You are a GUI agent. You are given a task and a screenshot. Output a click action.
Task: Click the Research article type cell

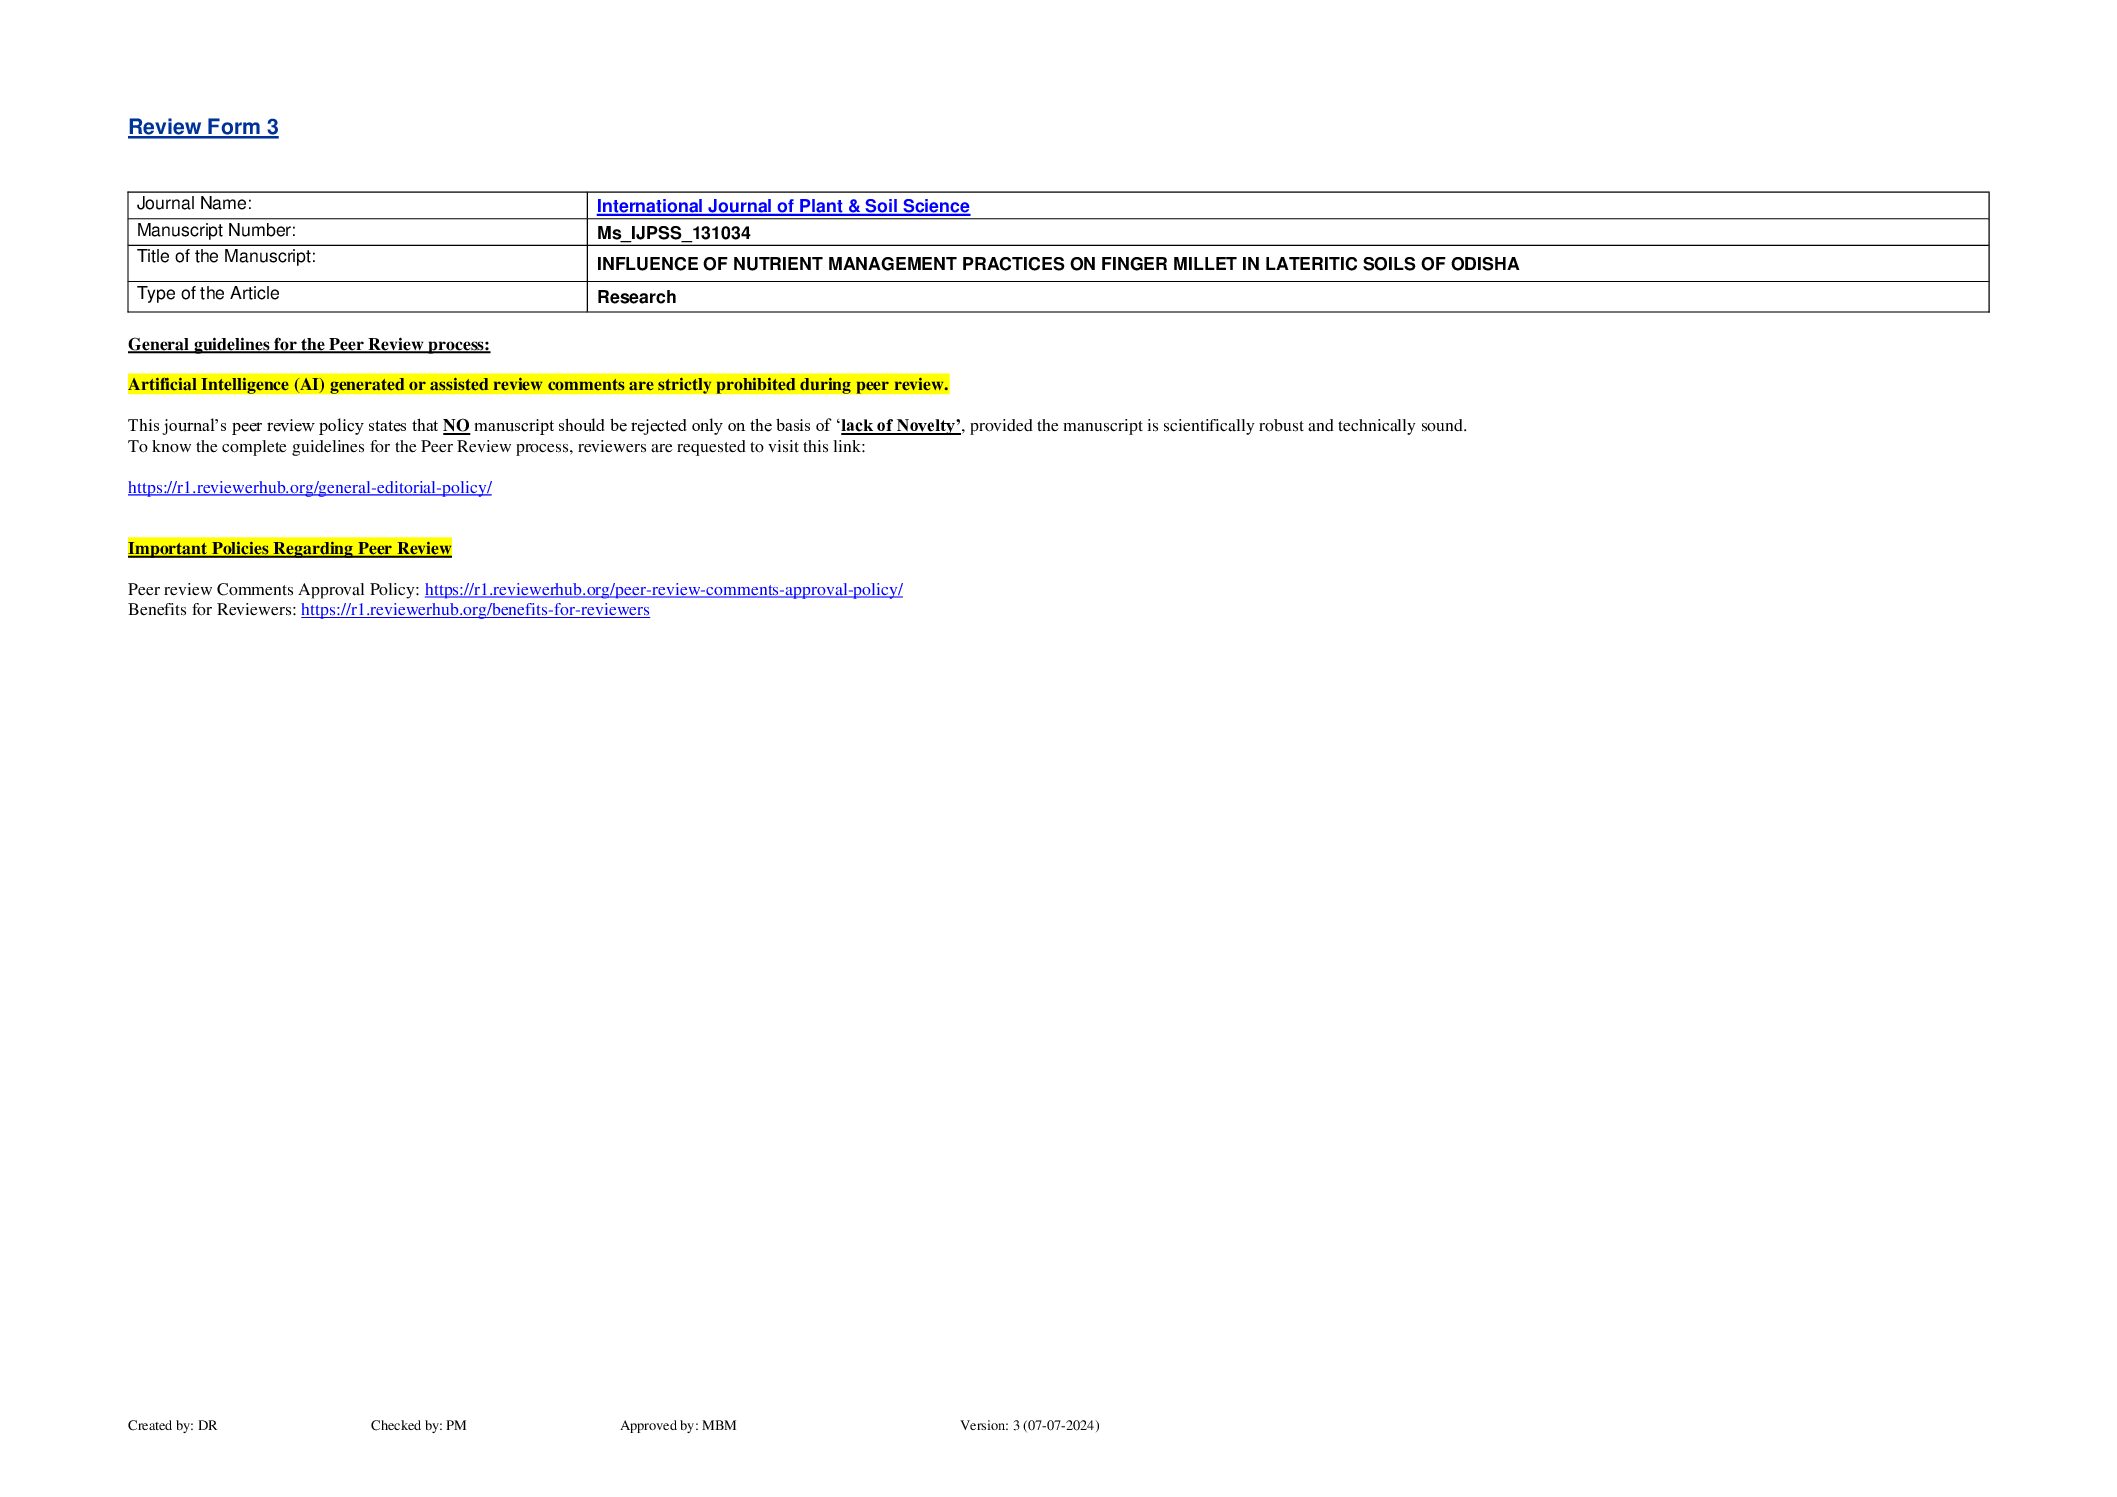[636, 297]
